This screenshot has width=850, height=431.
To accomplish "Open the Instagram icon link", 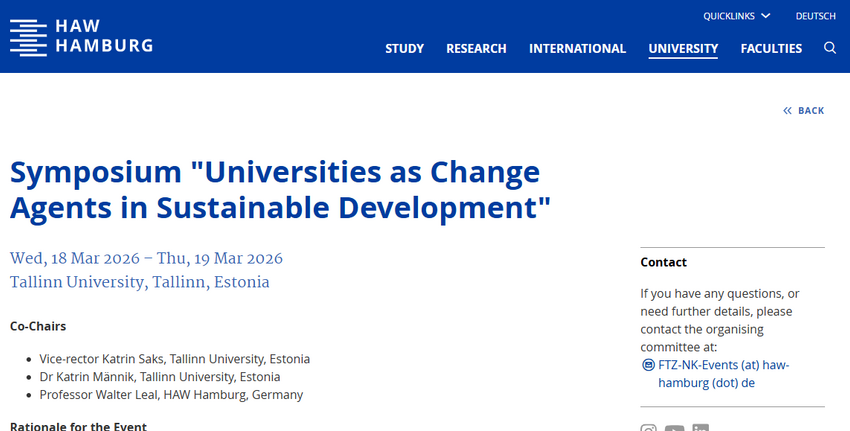I will [648, 429].
